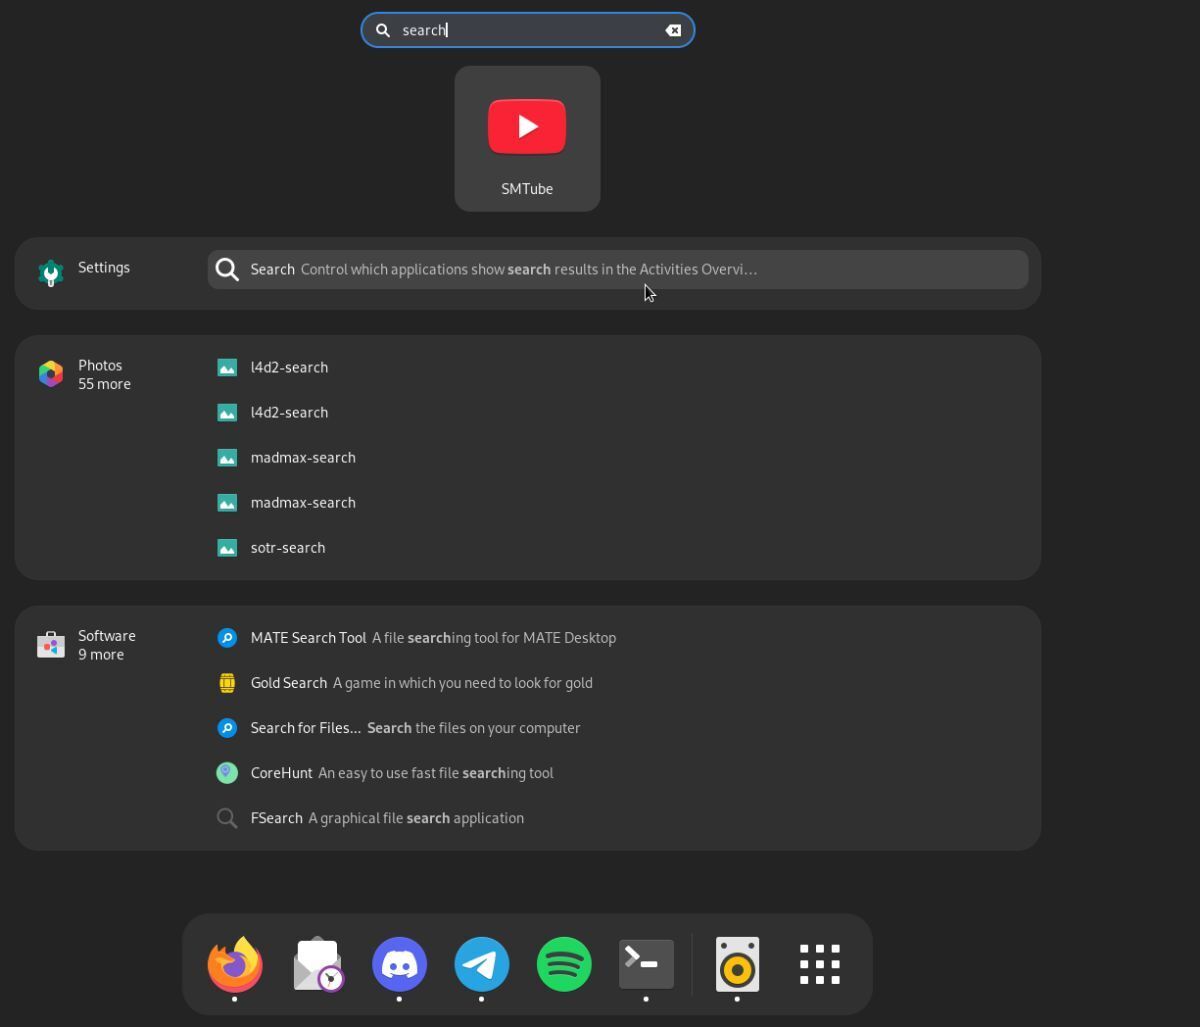Show all applications grid

pyautogui.click(x=820, y=964)
